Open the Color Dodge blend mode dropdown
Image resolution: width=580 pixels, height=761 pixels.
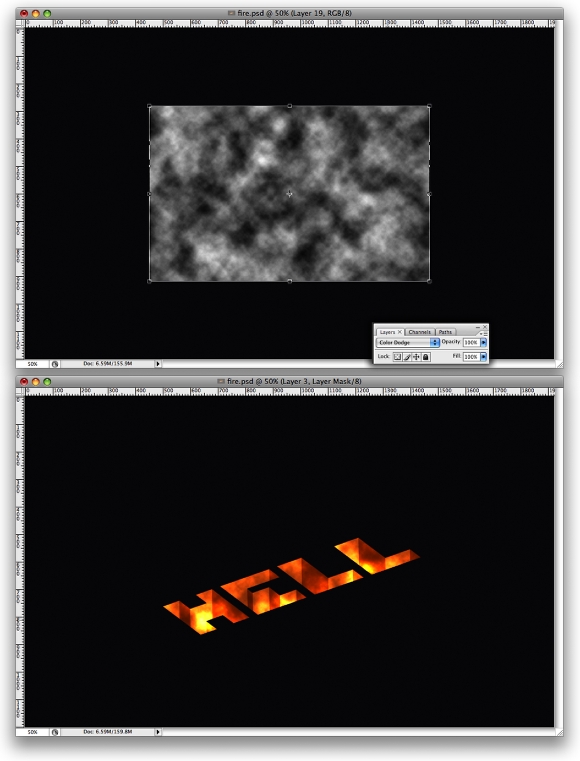408,342
